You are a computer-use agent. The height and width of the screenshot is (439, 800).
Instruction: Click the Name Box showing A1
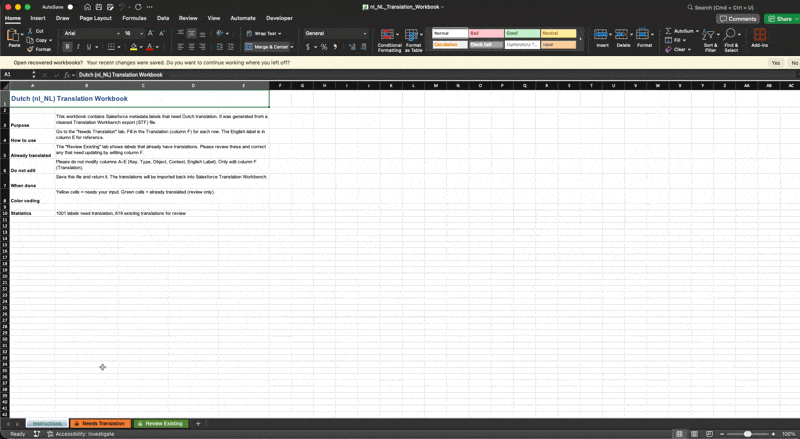(16, 75)
